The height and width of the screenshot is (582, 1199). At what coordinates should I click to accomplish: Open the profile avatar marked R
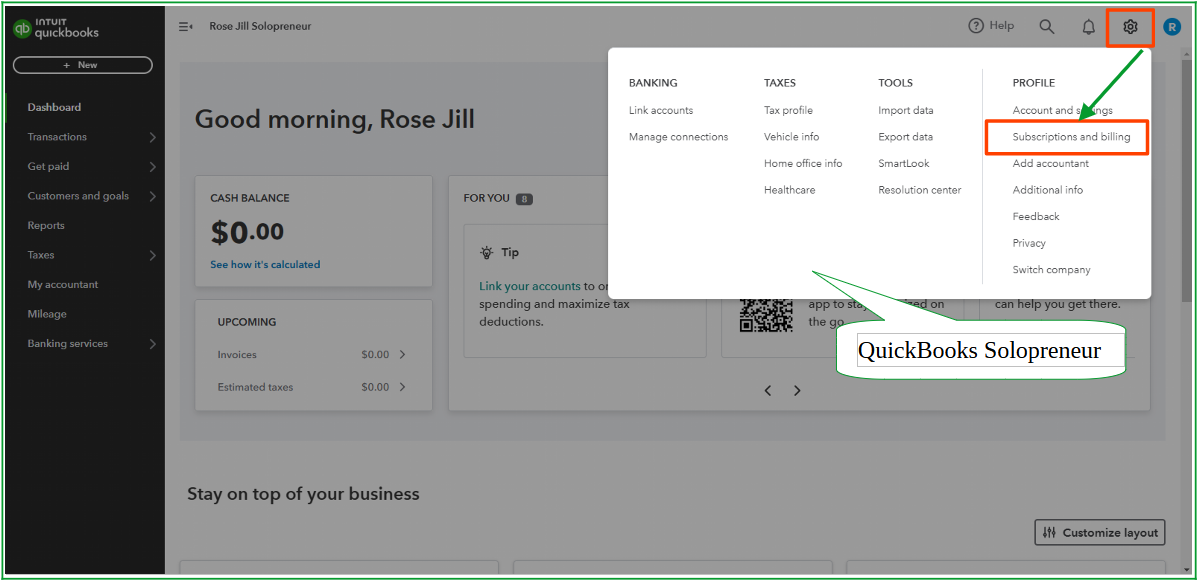click(1172, 26)
